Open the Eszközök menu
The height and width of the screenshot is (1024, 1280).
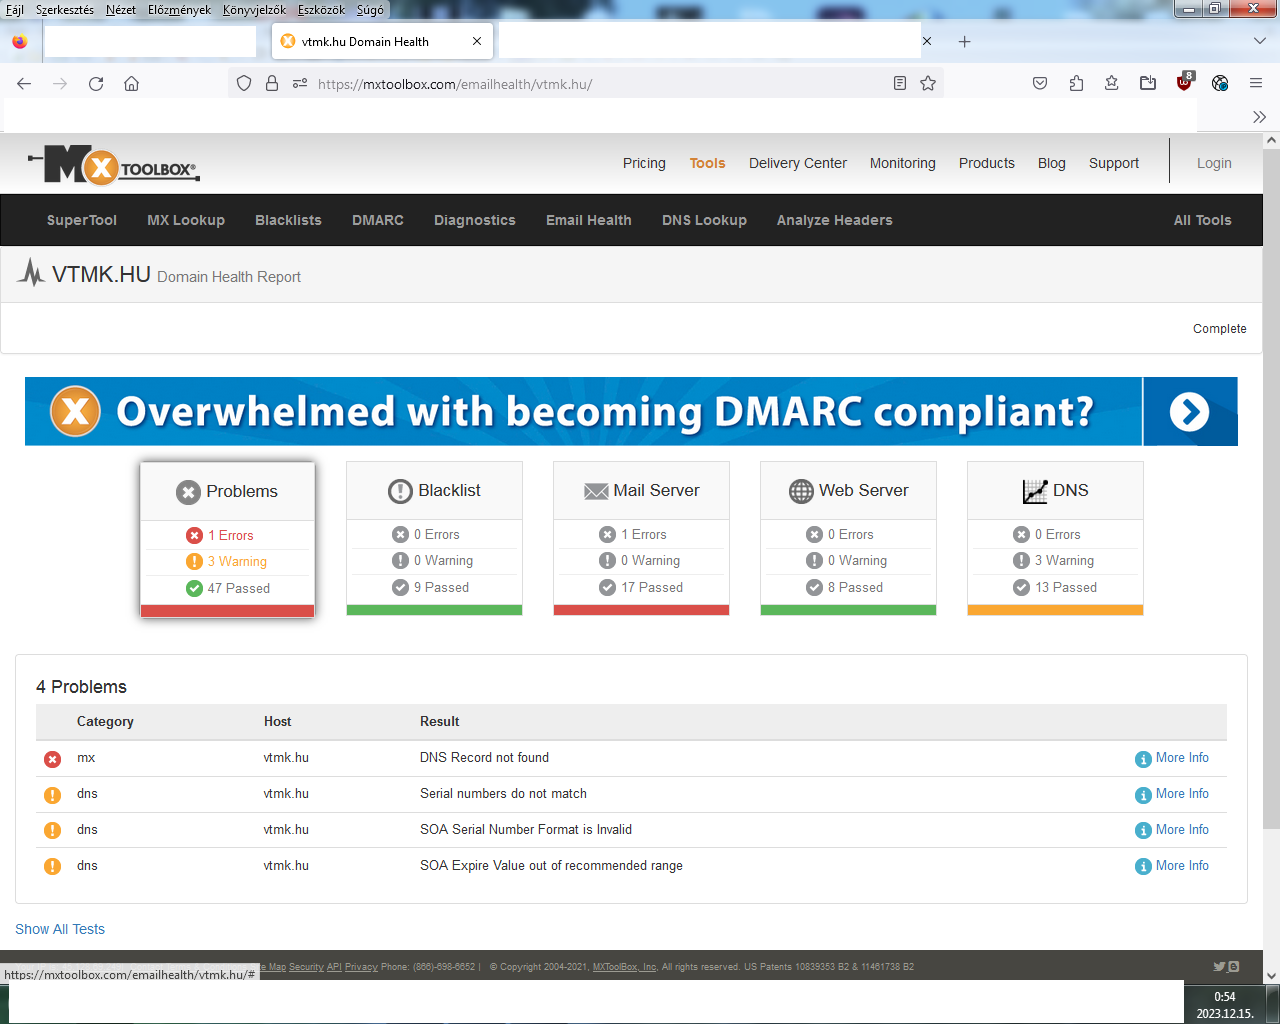click(321, 10)
